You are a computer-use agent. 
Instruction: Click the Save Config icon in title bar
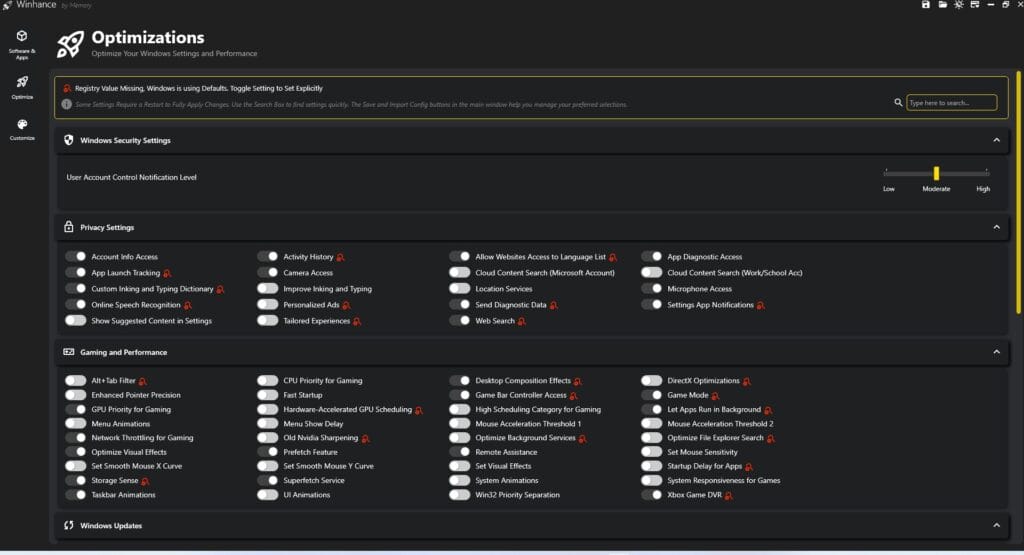click(926, 5)
